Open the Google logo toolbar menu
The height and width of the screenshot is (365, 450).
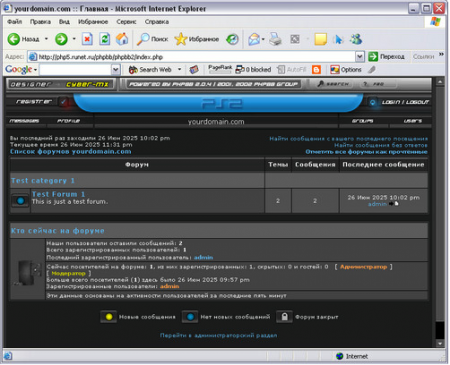point(21,70)
